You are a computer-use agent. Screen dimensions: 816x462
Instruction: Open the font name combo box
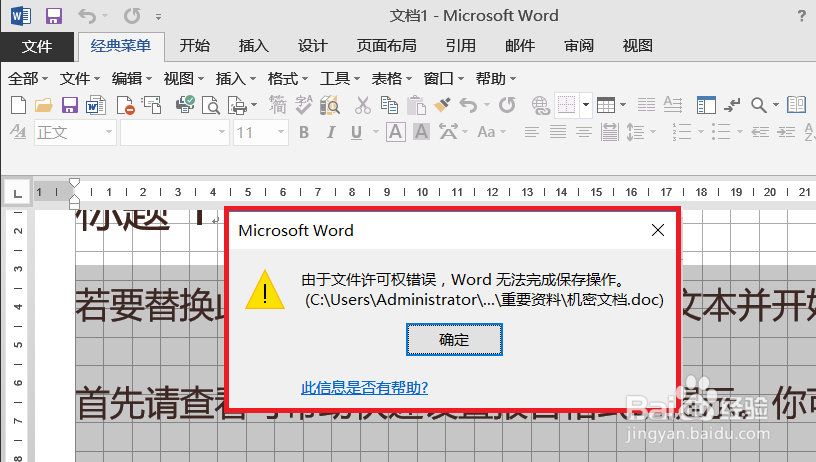pyautogui.click(x=174, y=132)
